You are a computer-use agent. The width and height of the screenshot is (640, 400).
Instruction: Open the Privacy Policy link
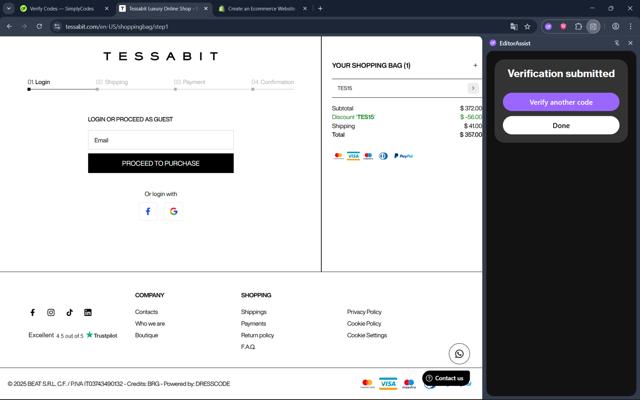[364, 312]
